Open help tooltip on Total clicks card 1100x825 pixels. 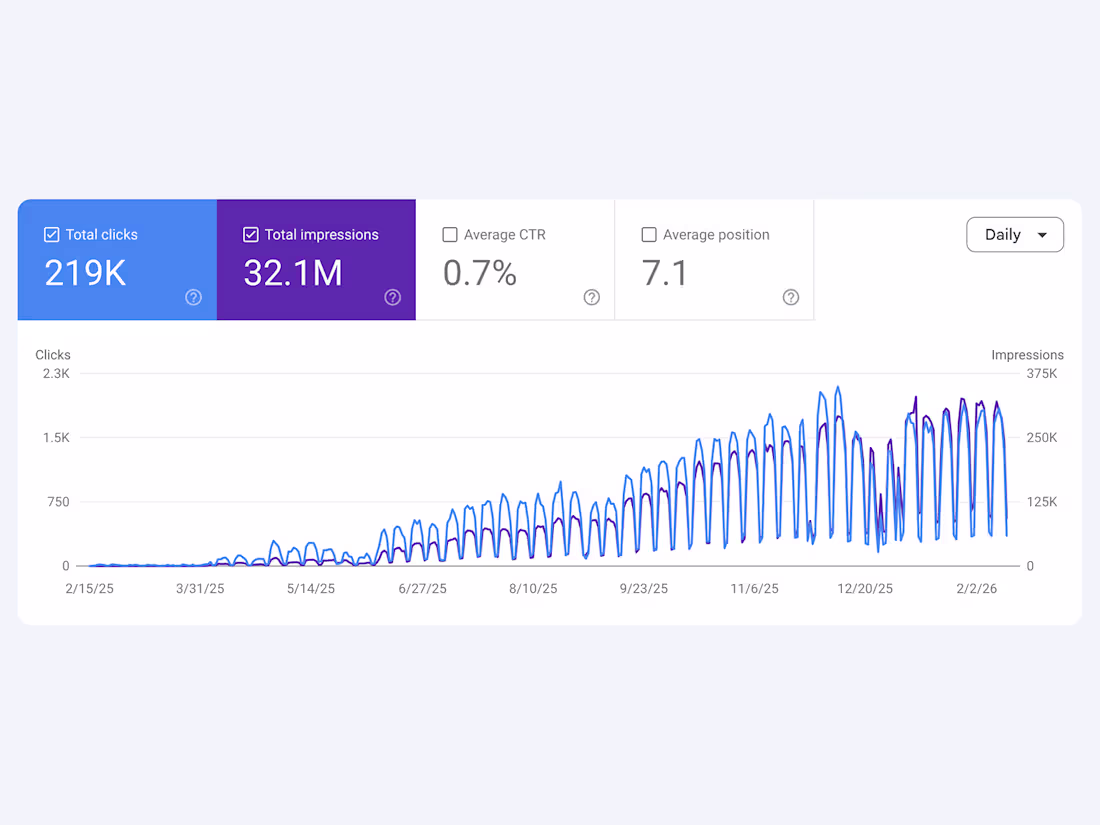click(x=193, y=297)
